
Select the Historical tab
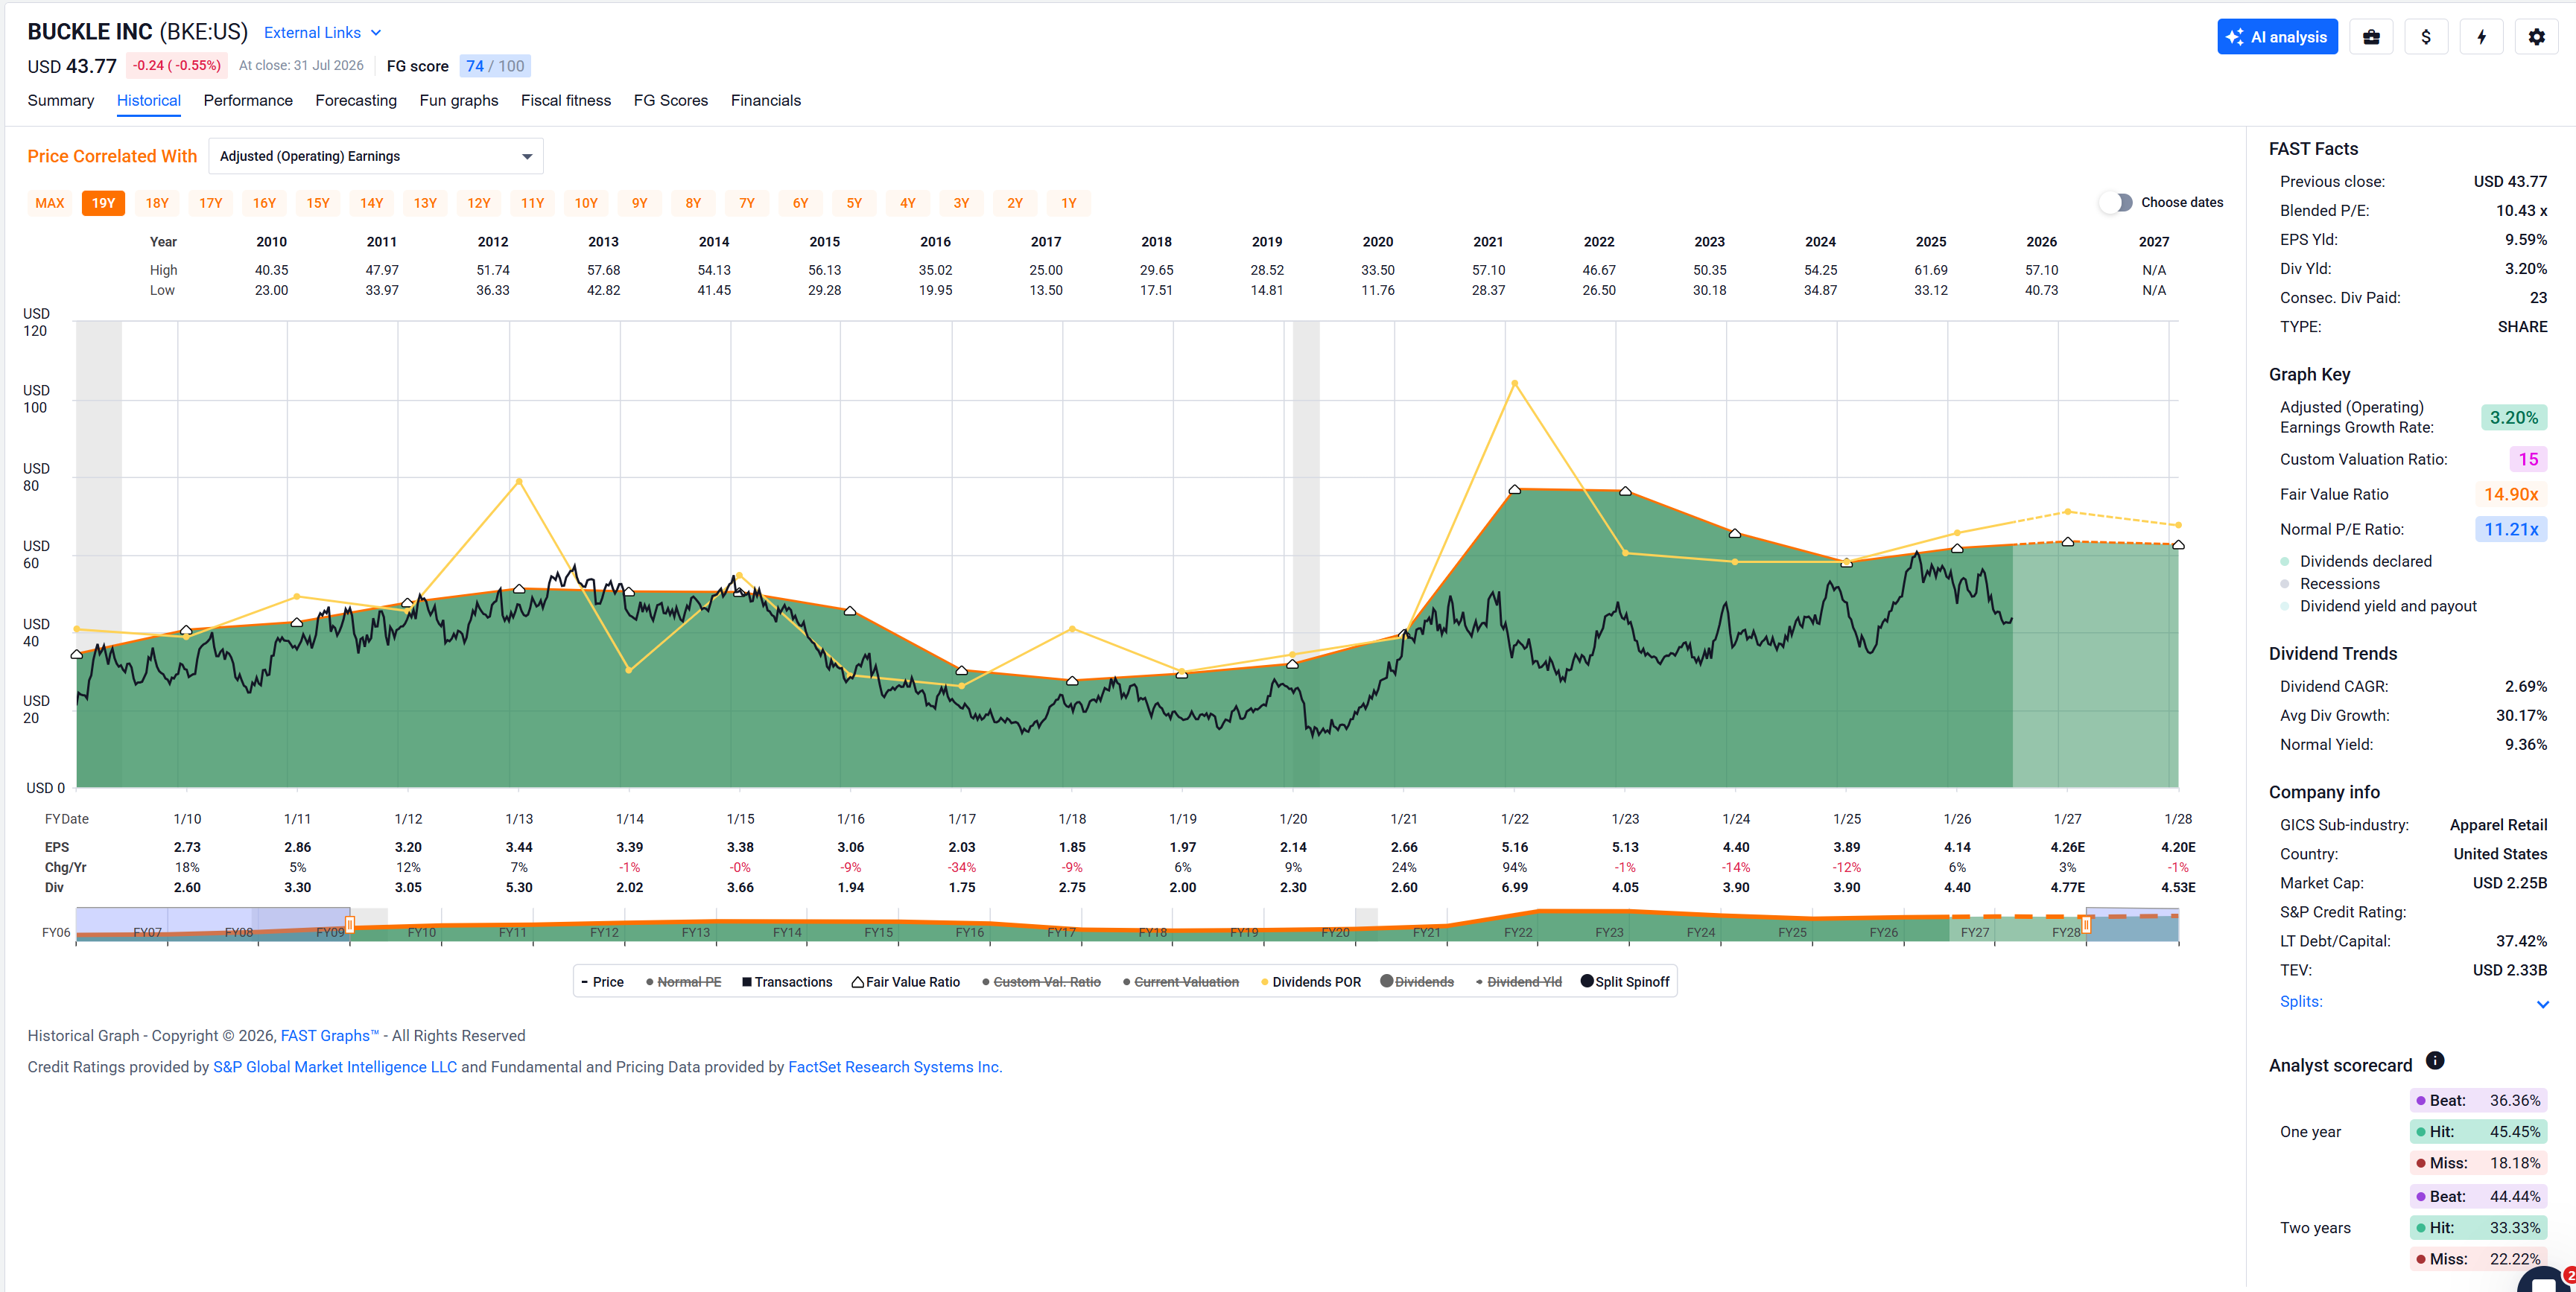pyautogui.click(x=149, y=100)
